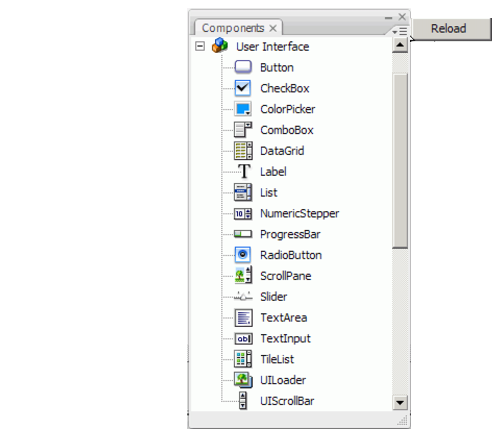Click the Button component icon

click(243, 67)
